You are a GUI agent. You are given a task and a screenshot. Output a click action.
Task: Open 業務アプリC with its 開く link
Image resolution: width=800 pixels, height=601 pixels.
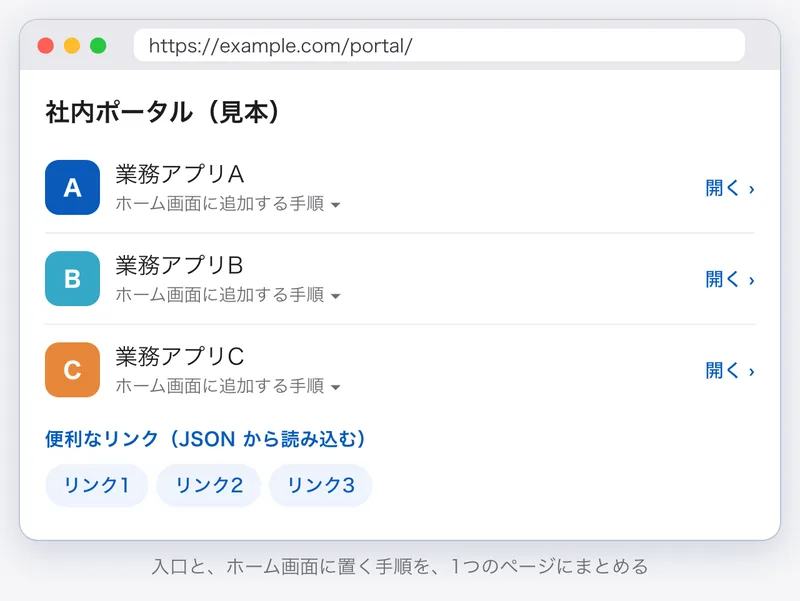coord(730,370)
